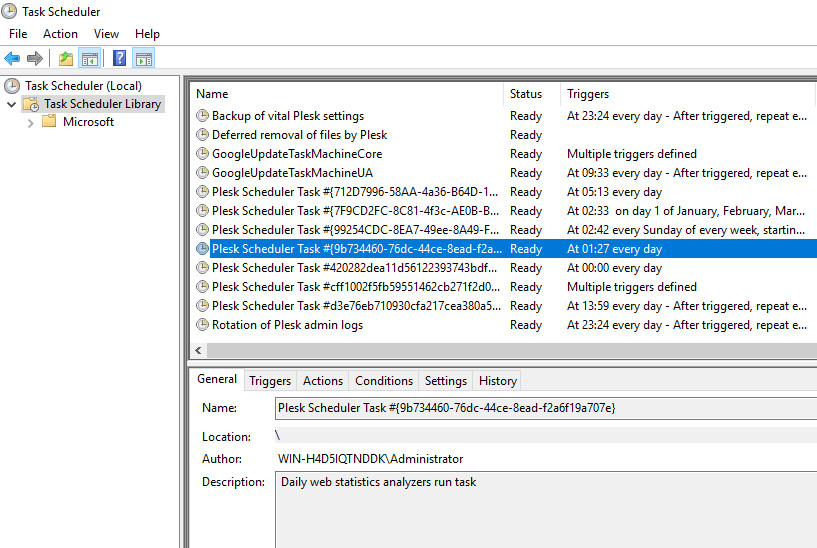Open the Conditions tab

pos(383,381)
